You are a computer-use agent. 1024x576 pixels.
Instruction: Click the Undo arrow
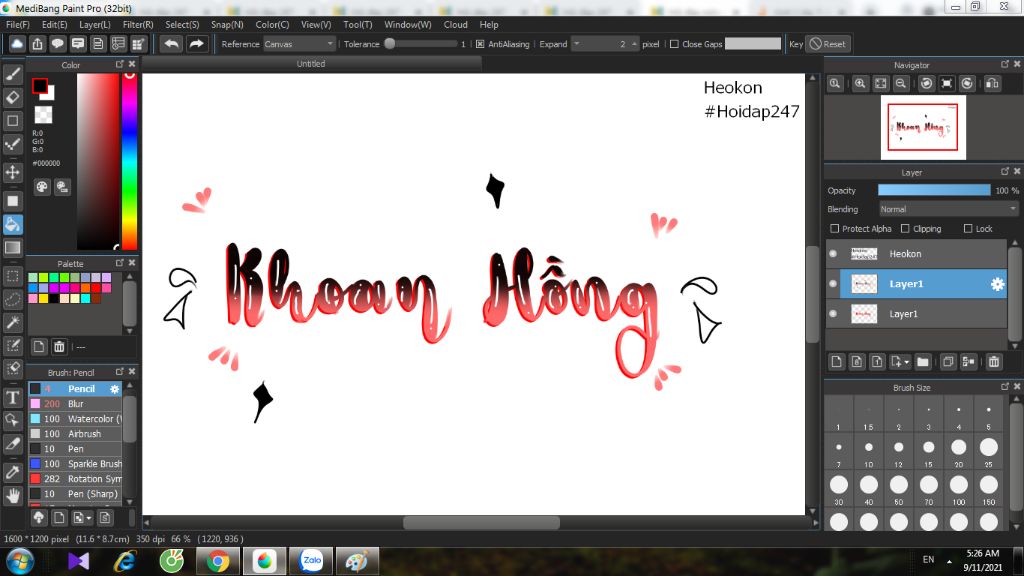pos(172,44)
